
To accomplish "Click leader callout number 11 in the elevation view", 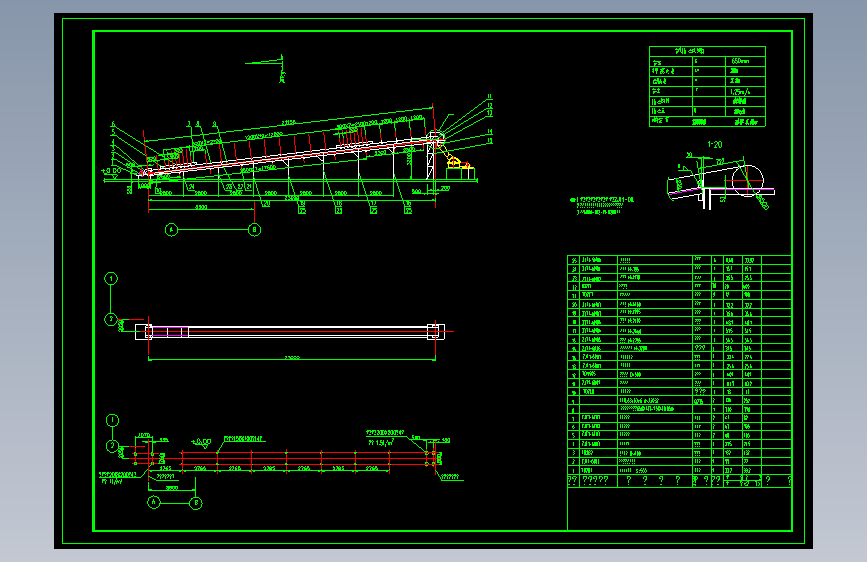I will tap(489, 97).
